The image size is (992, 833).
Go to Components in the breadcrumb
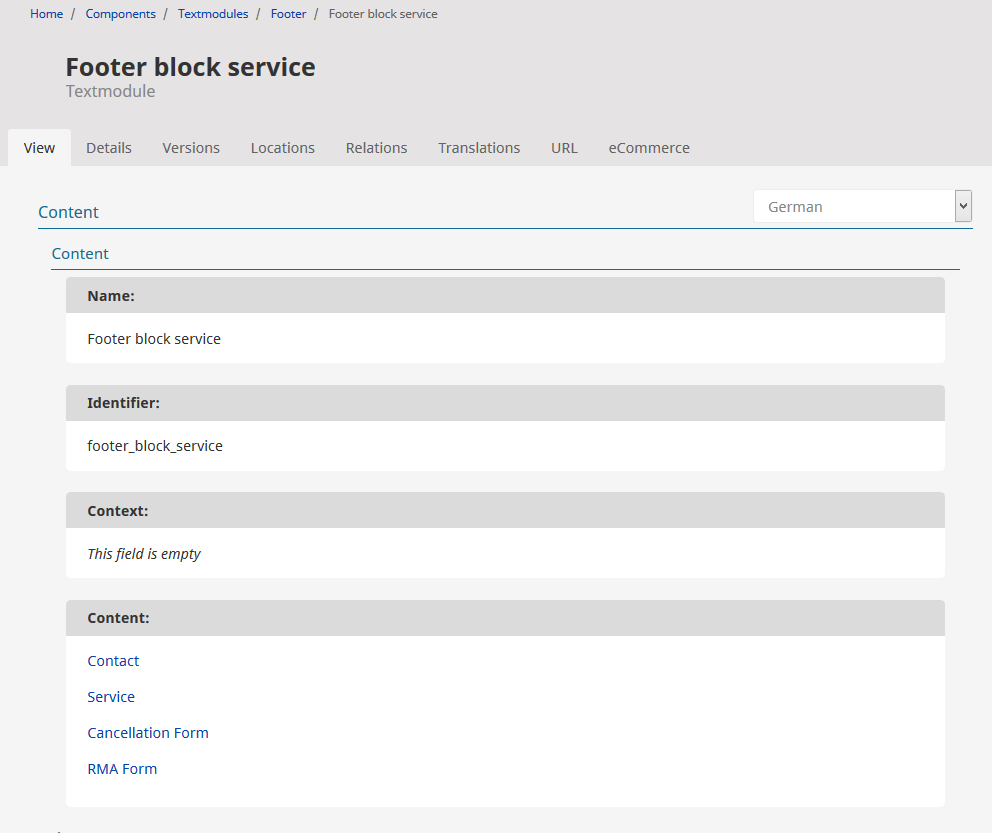120,14
